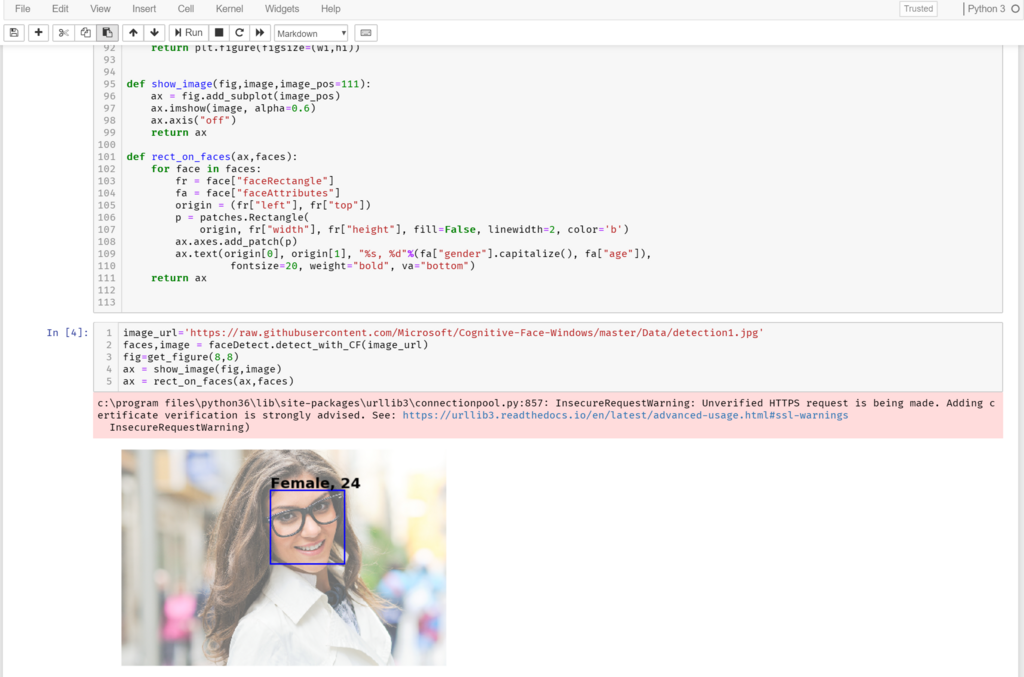Viewport: 1024px width, 677px height.
Task: Open the View menu
Action: tap(100, 9)
